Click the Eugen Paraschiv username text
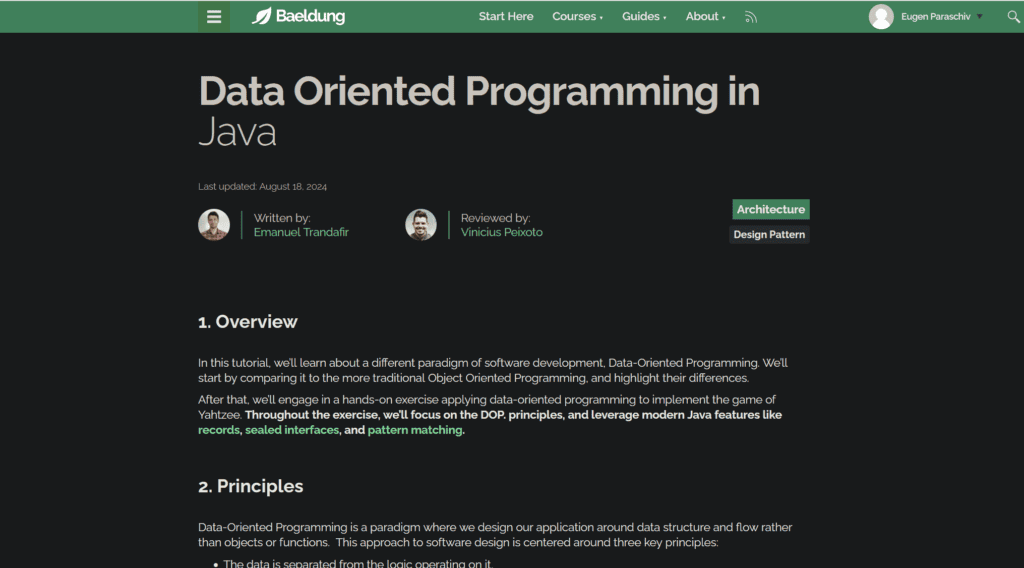This screenshot has width=1024, height=568. click(x=935, y=16)
